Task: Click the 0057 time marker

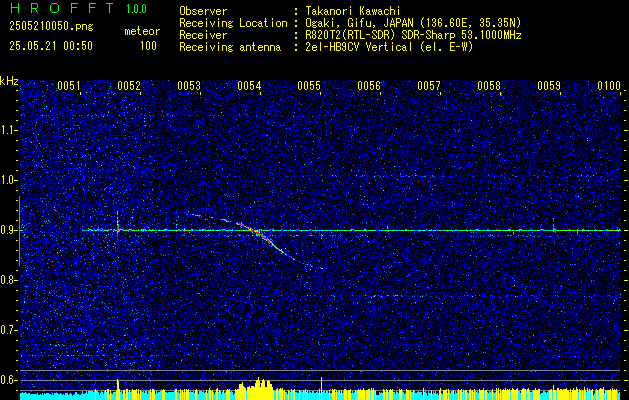Action: pyautogui.click(x=429, y=85)
